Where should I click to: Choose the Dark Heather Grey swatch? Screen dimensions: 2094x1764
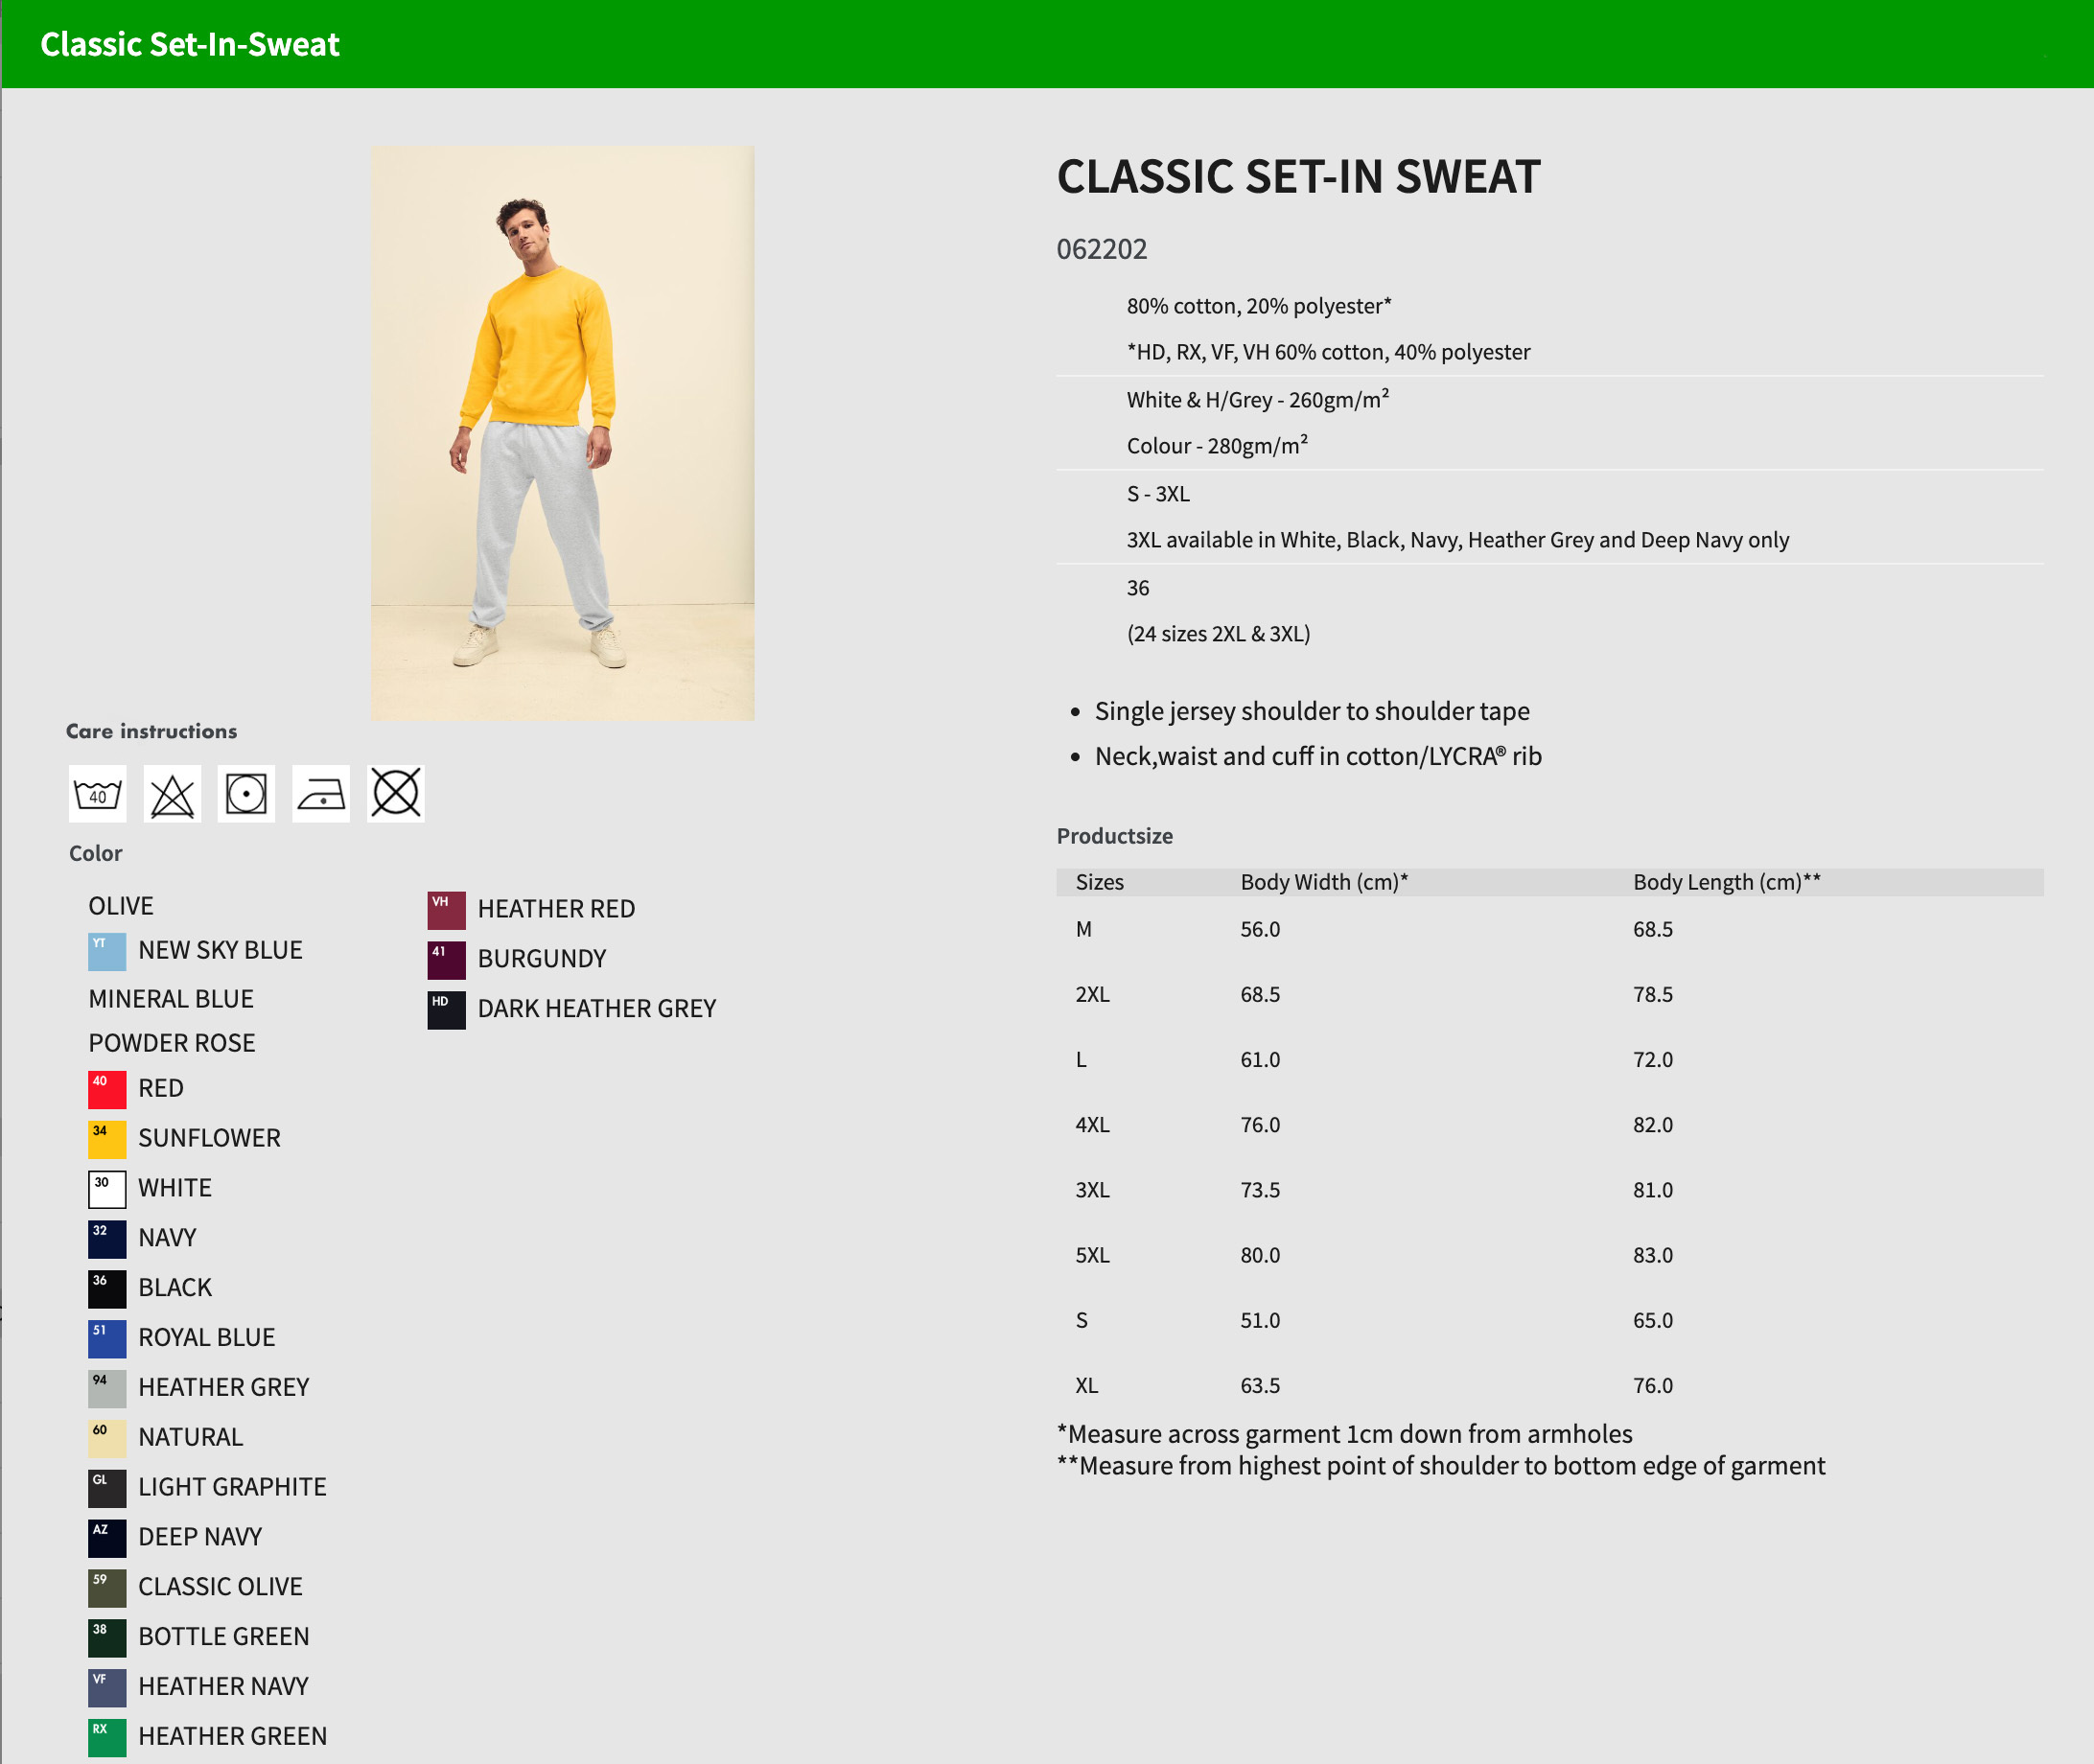pyautogui.click(x=446, y=1010)
